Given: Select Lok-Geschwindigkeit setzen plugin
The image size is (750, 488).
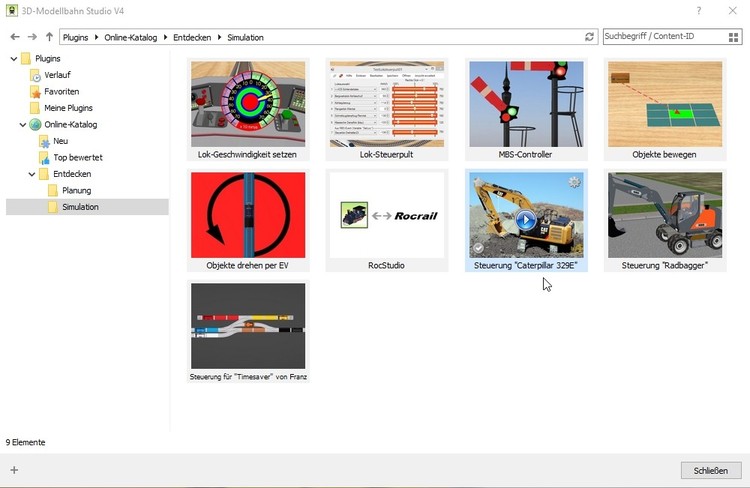Looking at the screenshot, I should [x=248, y=110].
